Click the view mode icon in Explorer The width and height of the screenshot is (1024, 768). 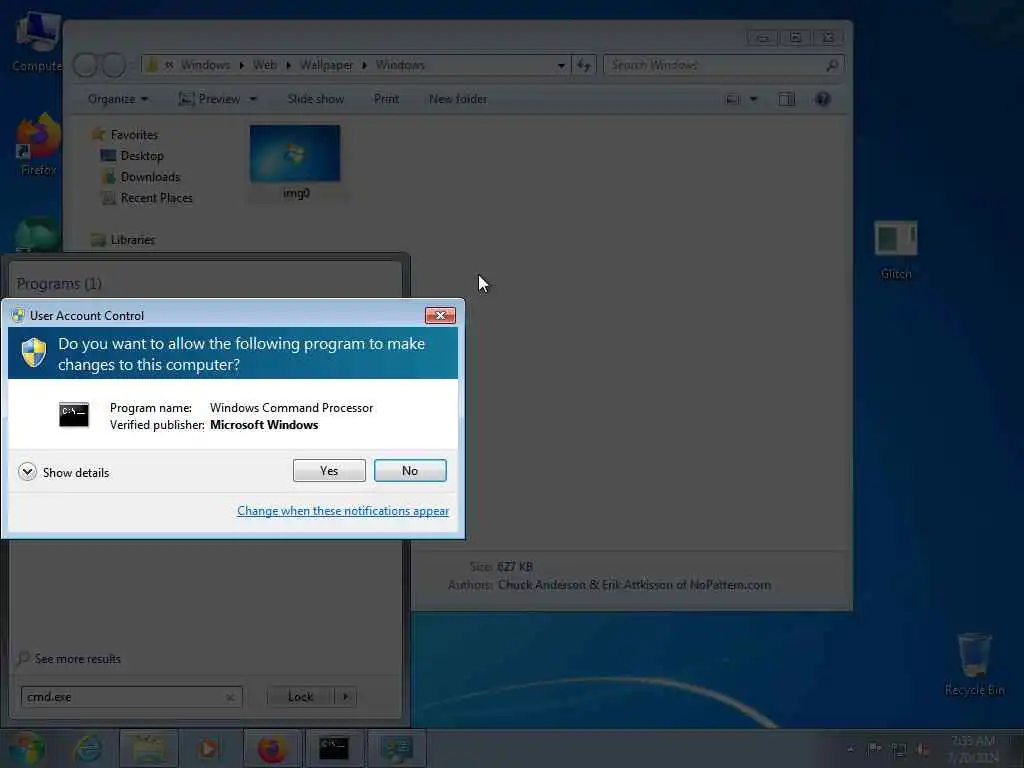pos(733,99)
